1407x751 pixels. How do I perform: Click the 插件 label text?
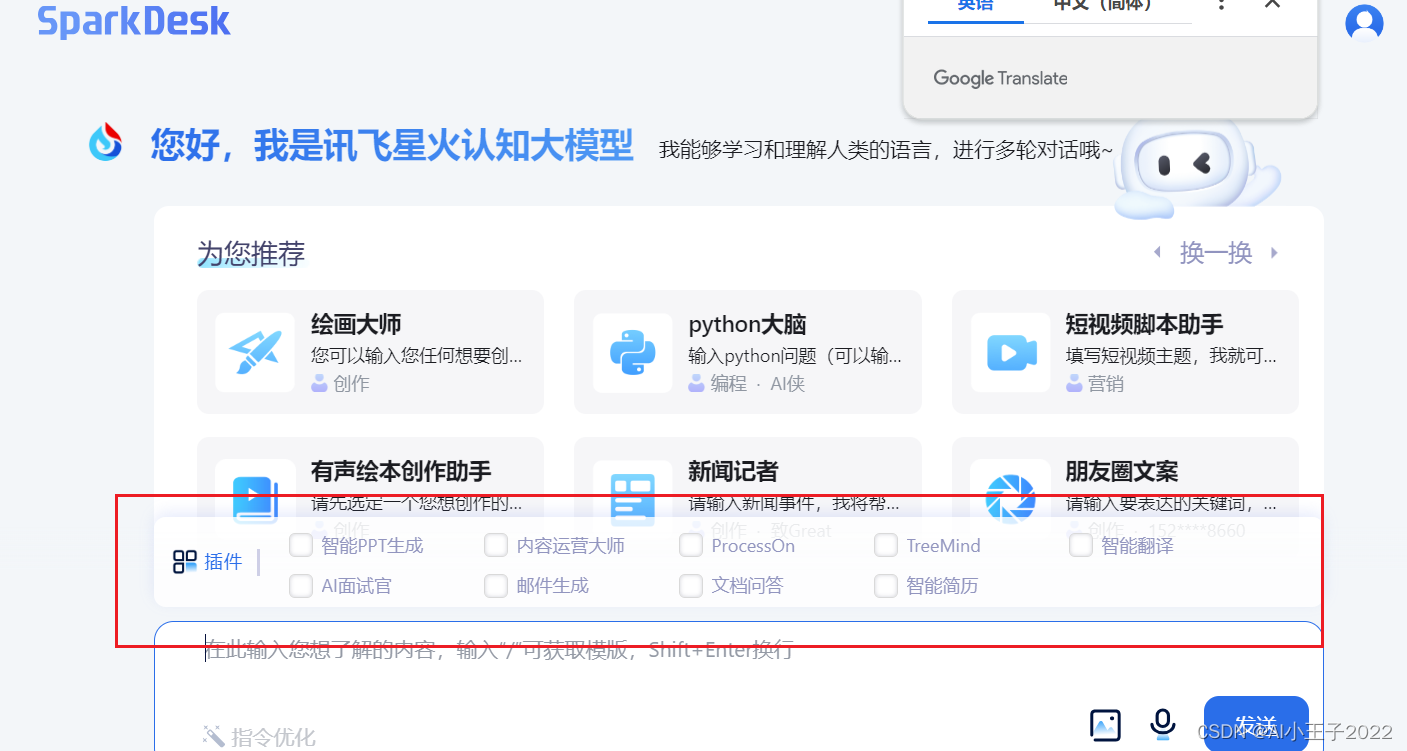pos(223,562)
